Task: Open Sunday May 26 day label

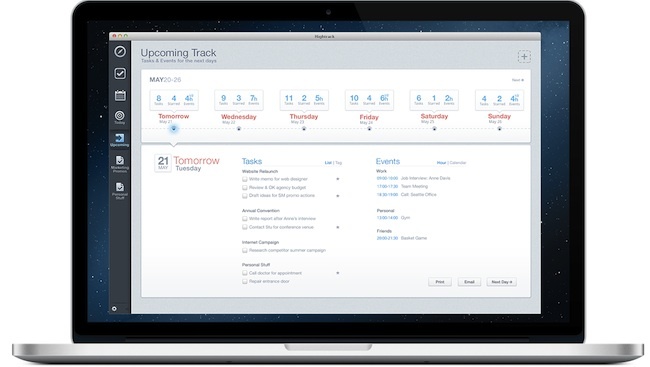Action: point(500,118)
